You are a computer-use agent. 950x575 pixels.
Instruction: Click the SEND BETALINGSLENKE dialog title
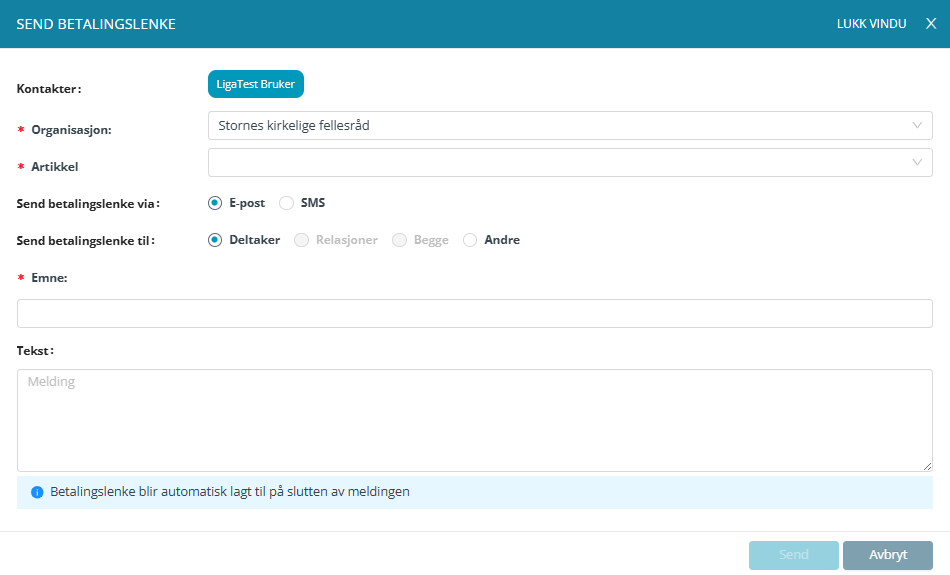click(x=96, y=24)
